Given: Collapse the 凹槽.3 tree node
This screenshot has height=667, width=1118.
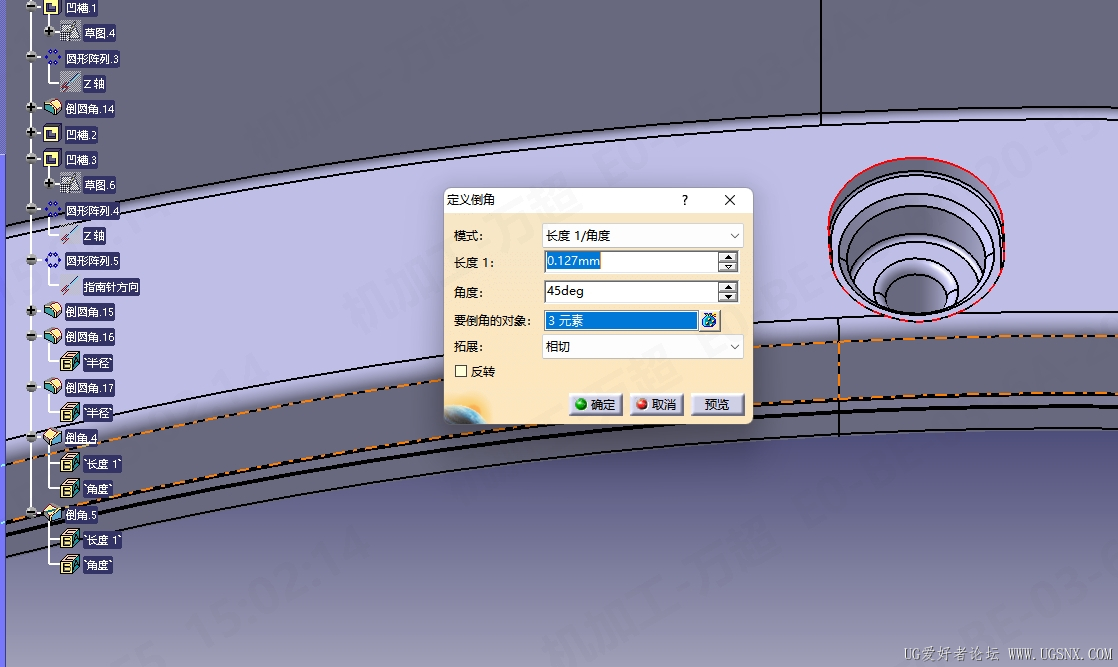Looking at the screenshot, I should [31, 158].
